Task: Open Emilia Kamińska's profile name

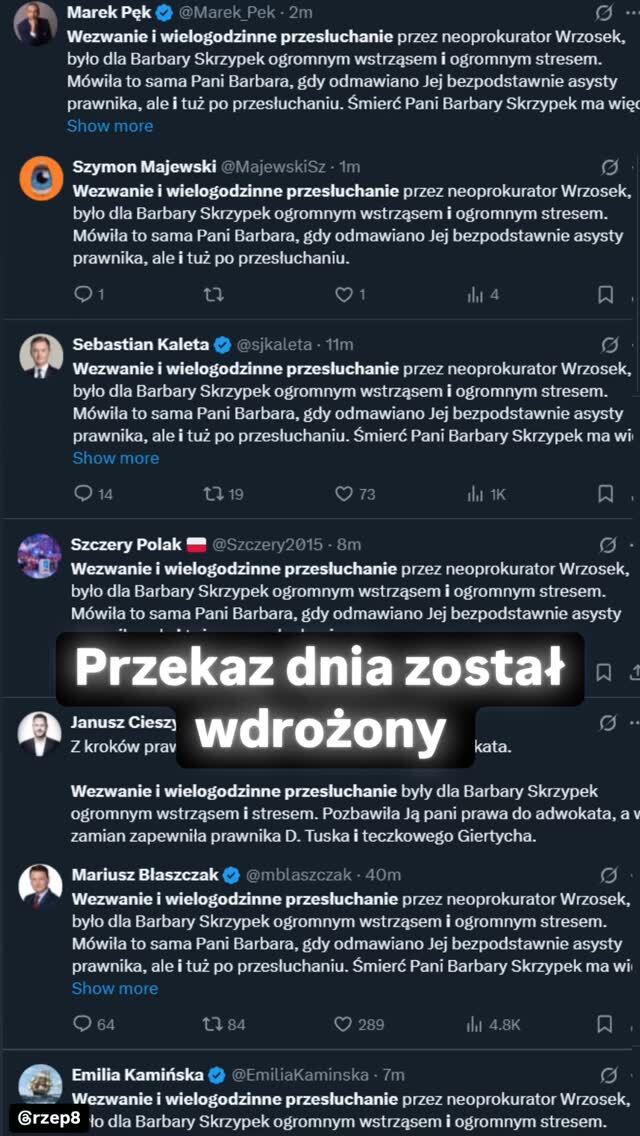Action: [x=138, y=1075]
